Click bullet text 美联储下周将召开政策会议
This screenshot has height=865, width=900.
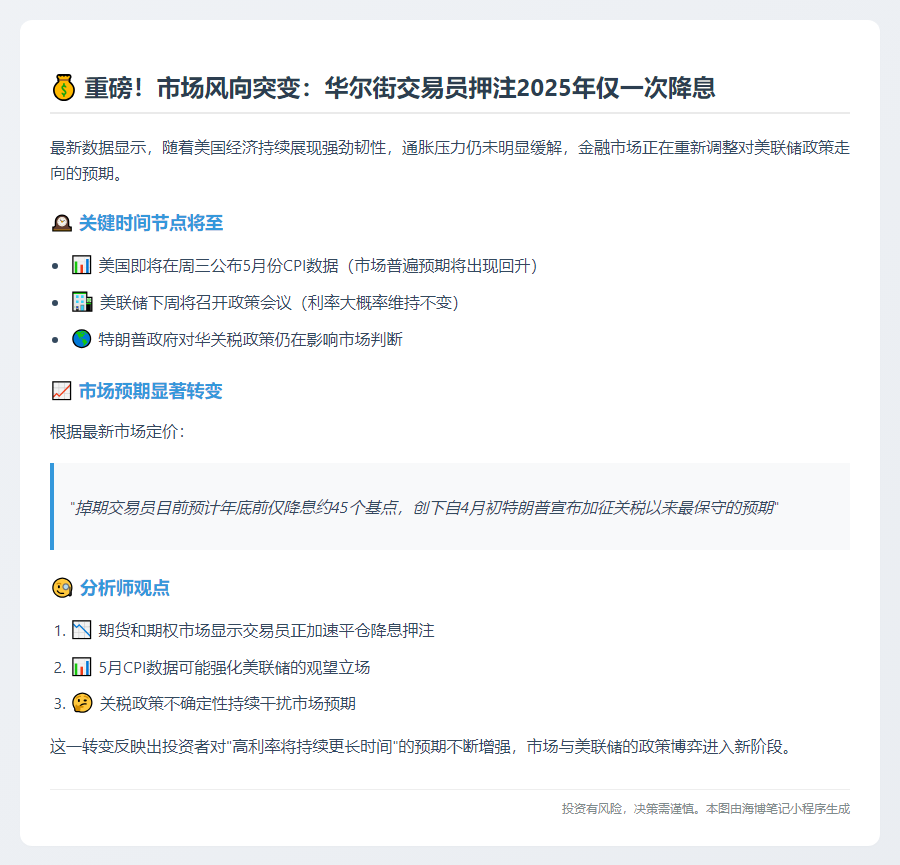coord(280,302)
